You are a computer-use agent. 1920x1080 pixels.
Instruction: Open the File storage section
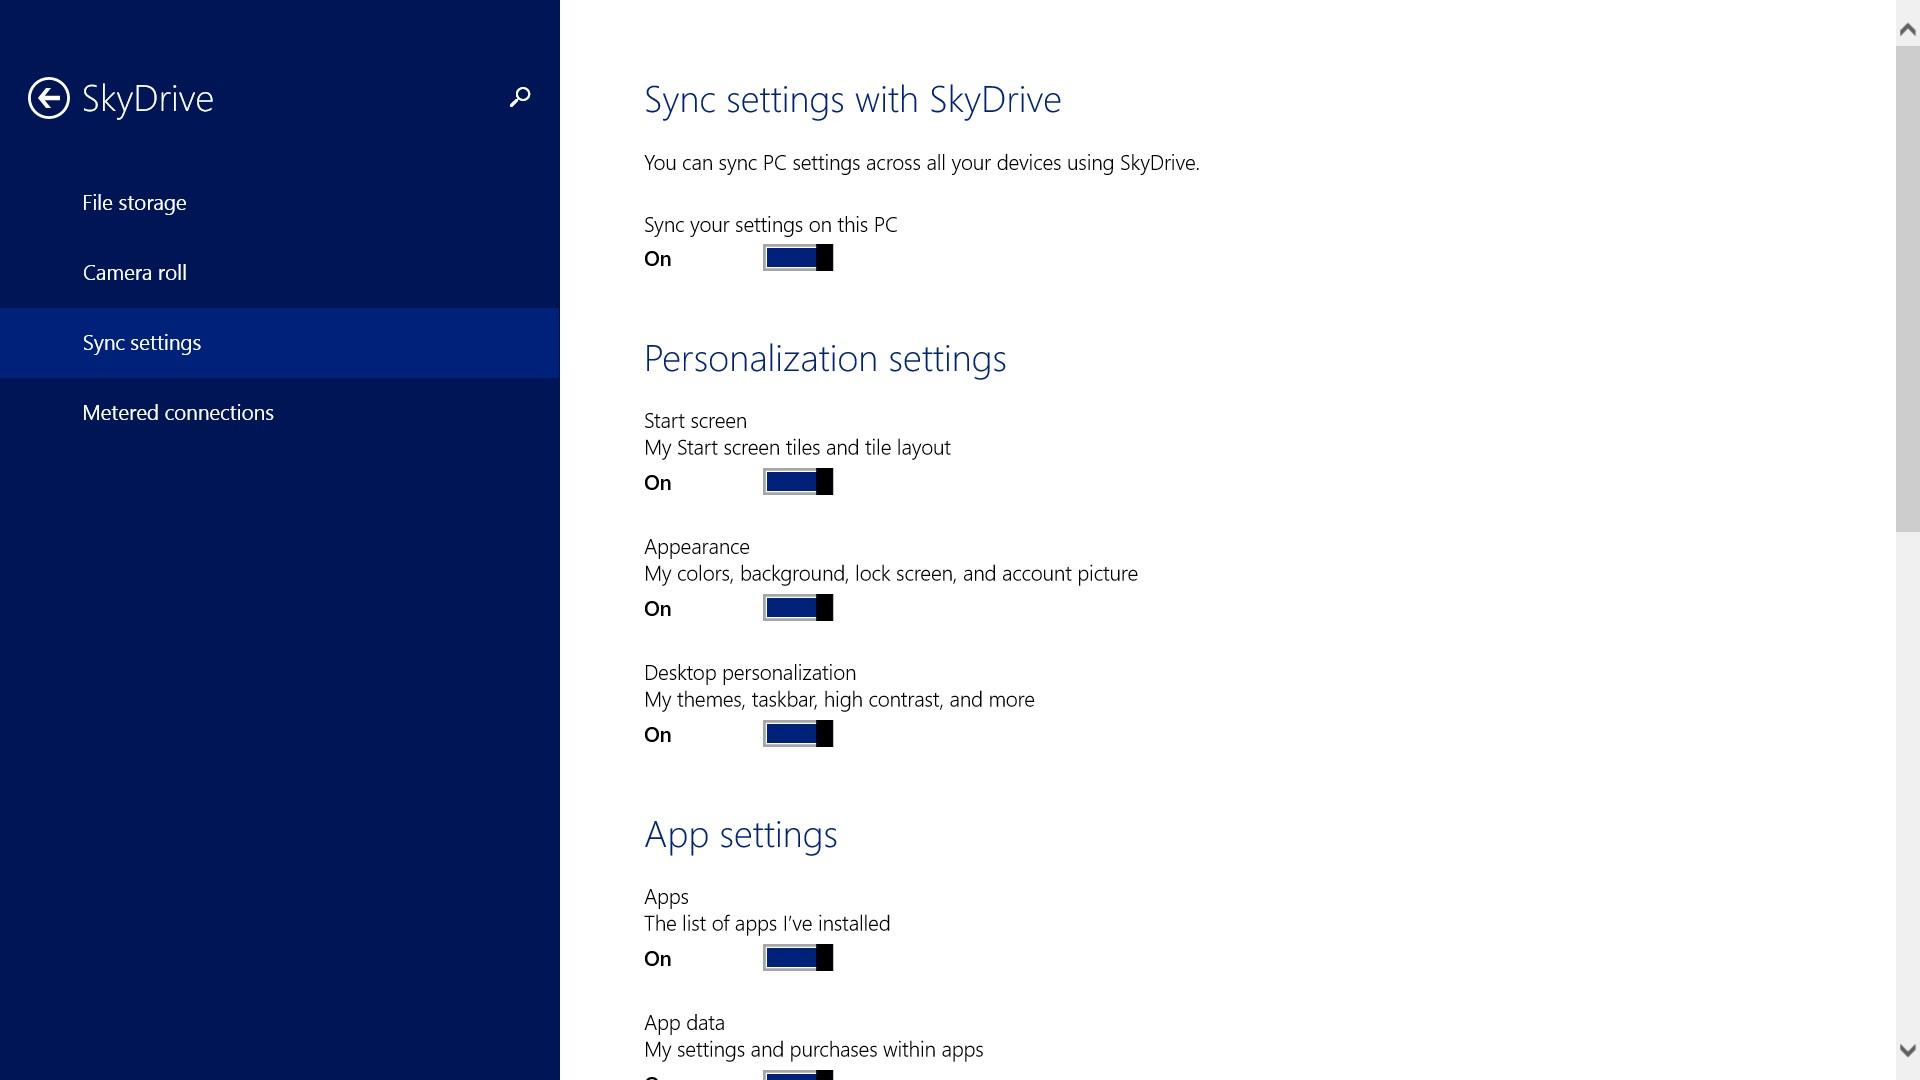click(x=134, y=203)
